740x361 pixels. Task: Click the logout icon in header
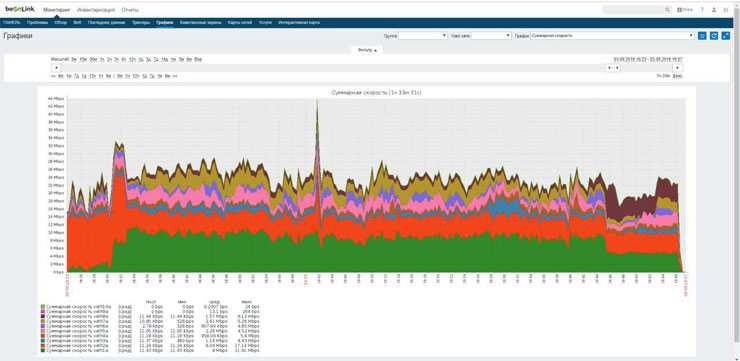click(x=726, y=9)
